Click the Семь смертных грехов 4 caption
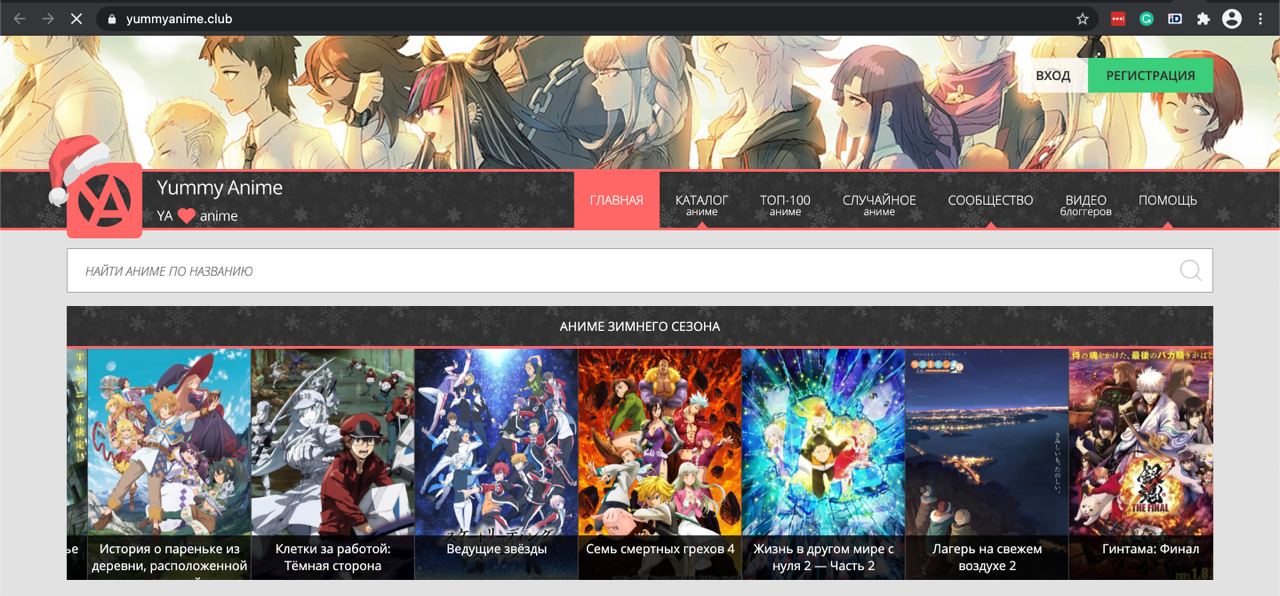 [660, 549]
